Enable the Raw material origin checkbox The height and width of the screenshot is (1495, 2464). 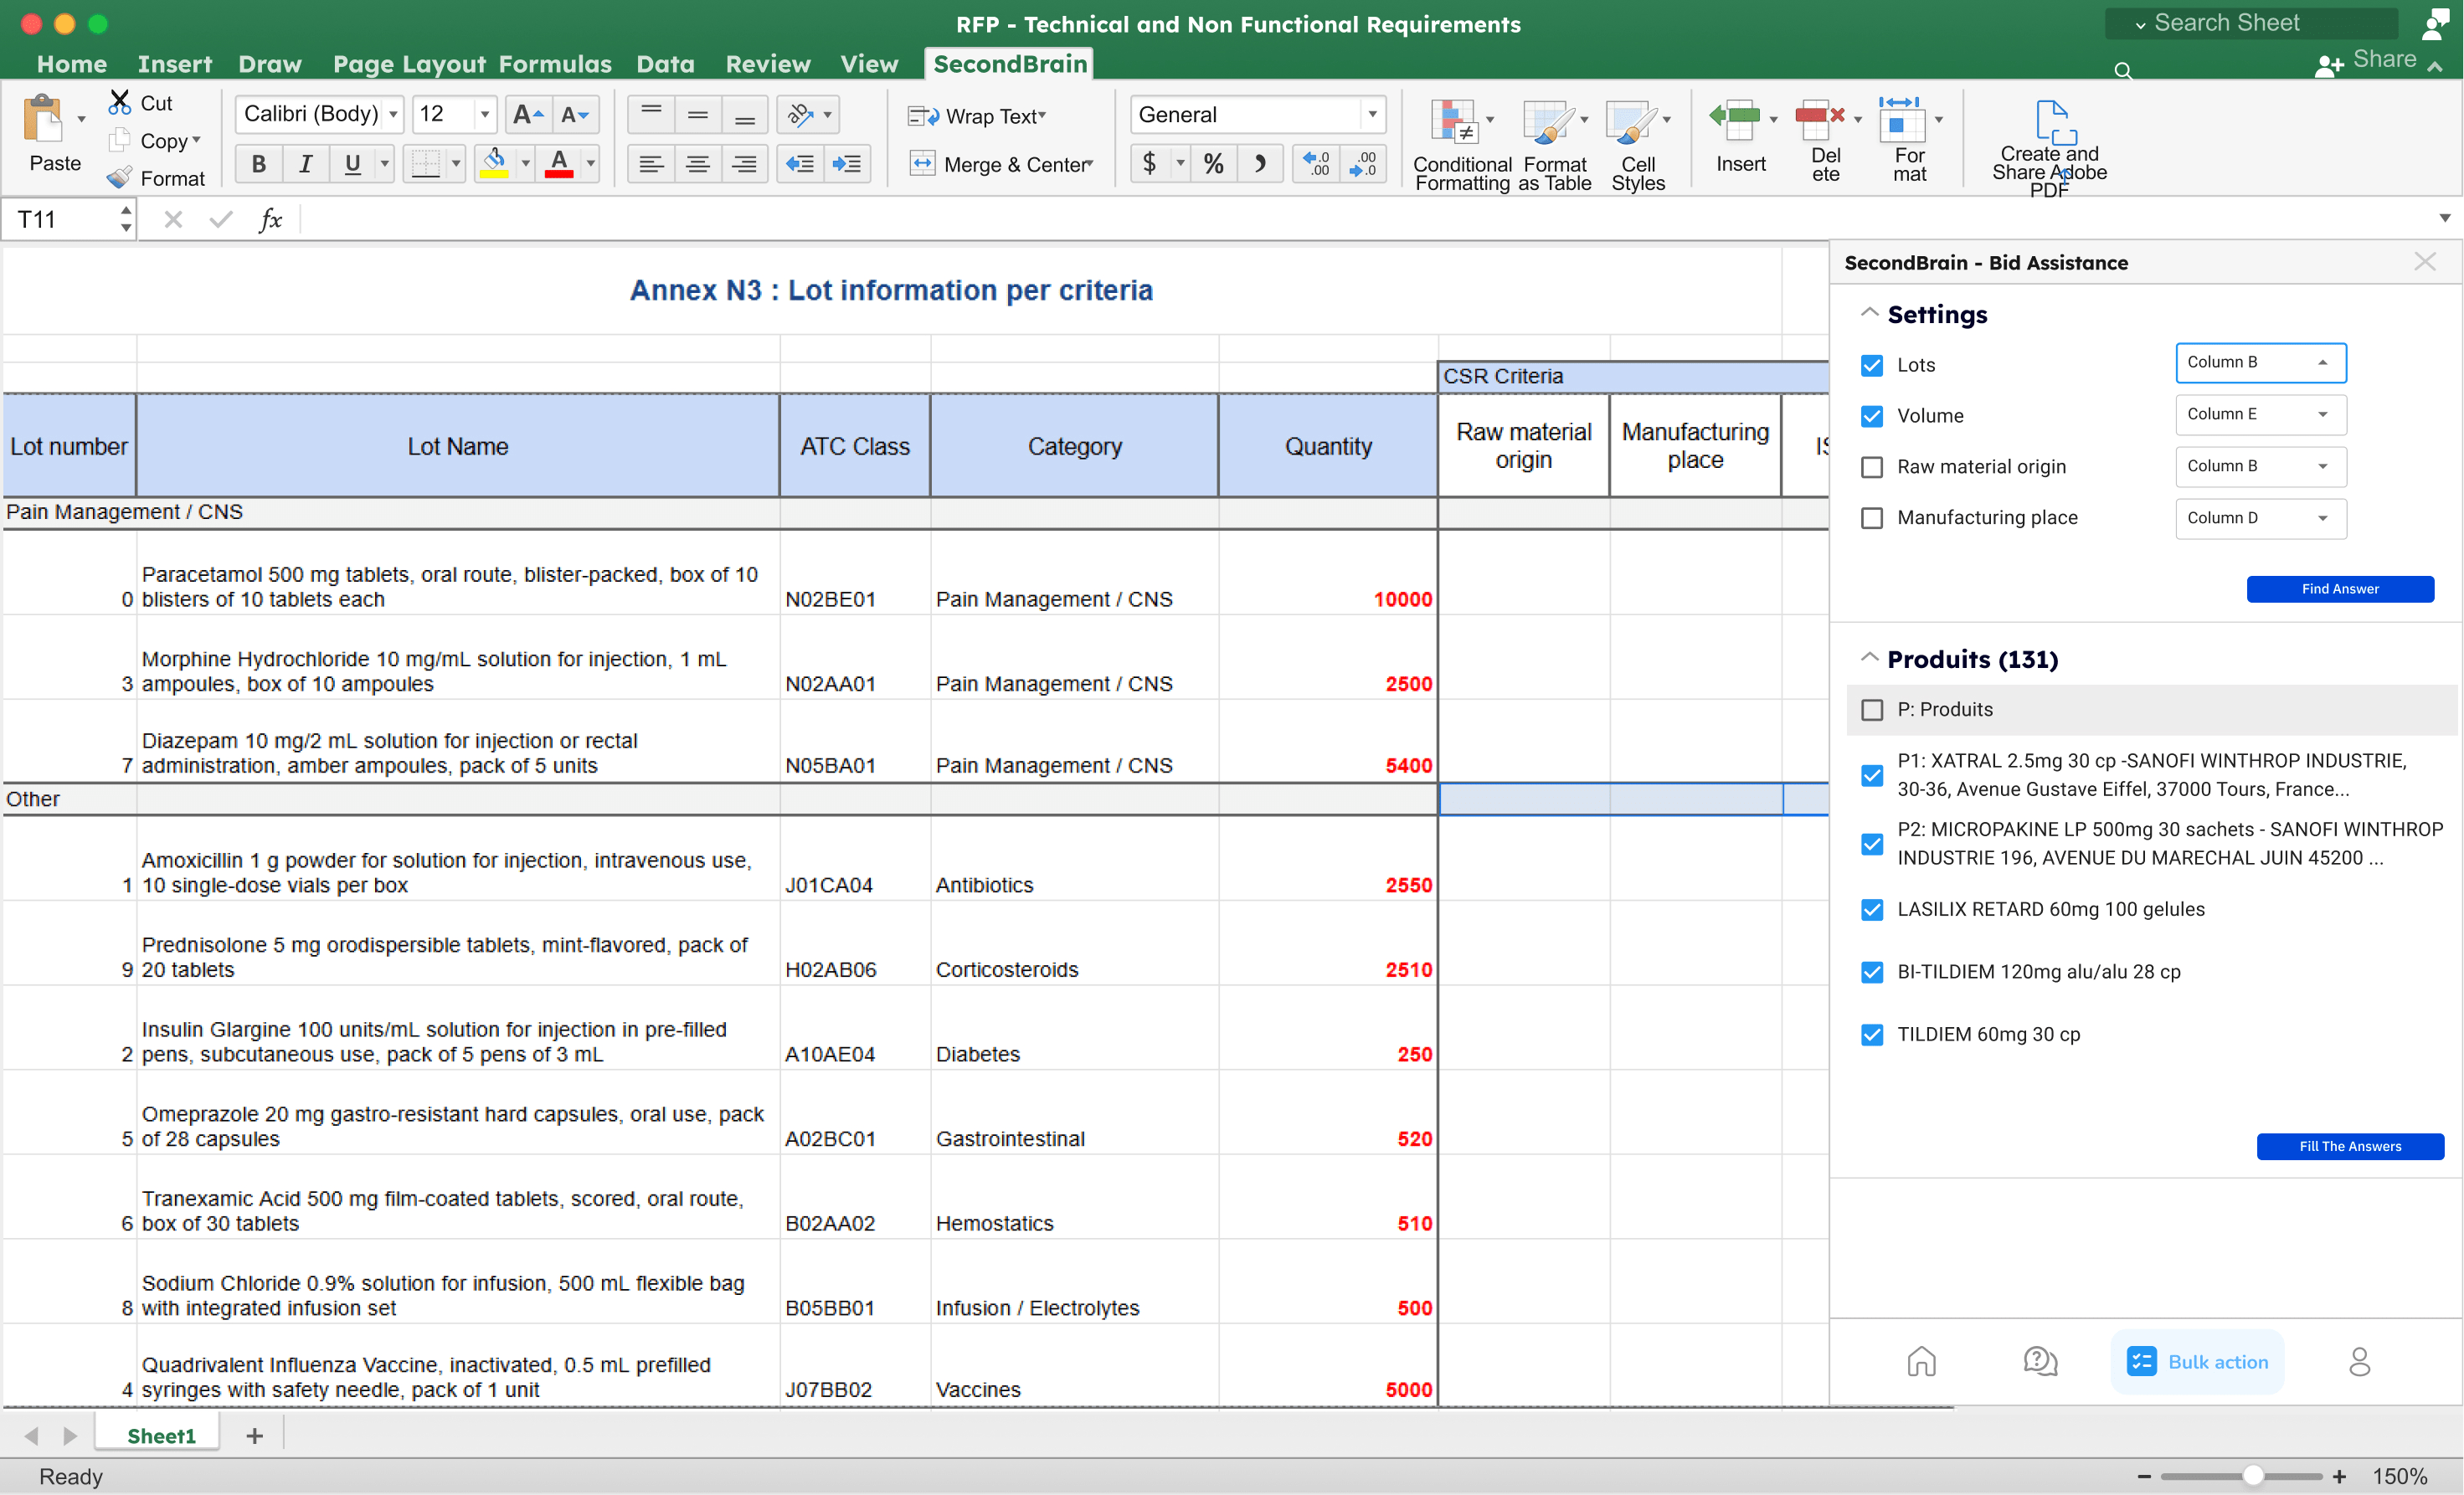coord(1872,467)
